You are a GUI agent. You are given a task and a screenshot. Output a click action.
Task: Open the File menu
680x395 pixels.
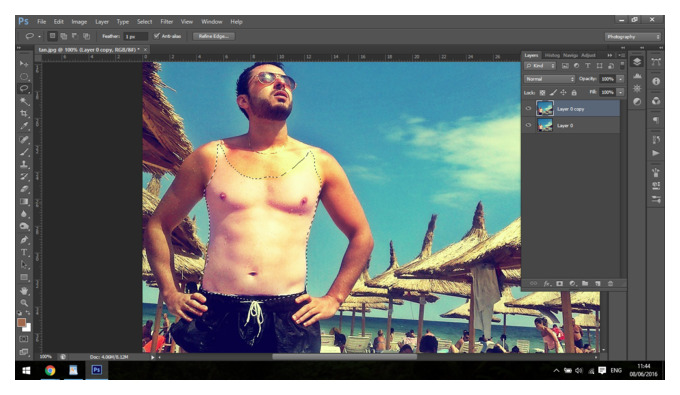click(41, 22)
